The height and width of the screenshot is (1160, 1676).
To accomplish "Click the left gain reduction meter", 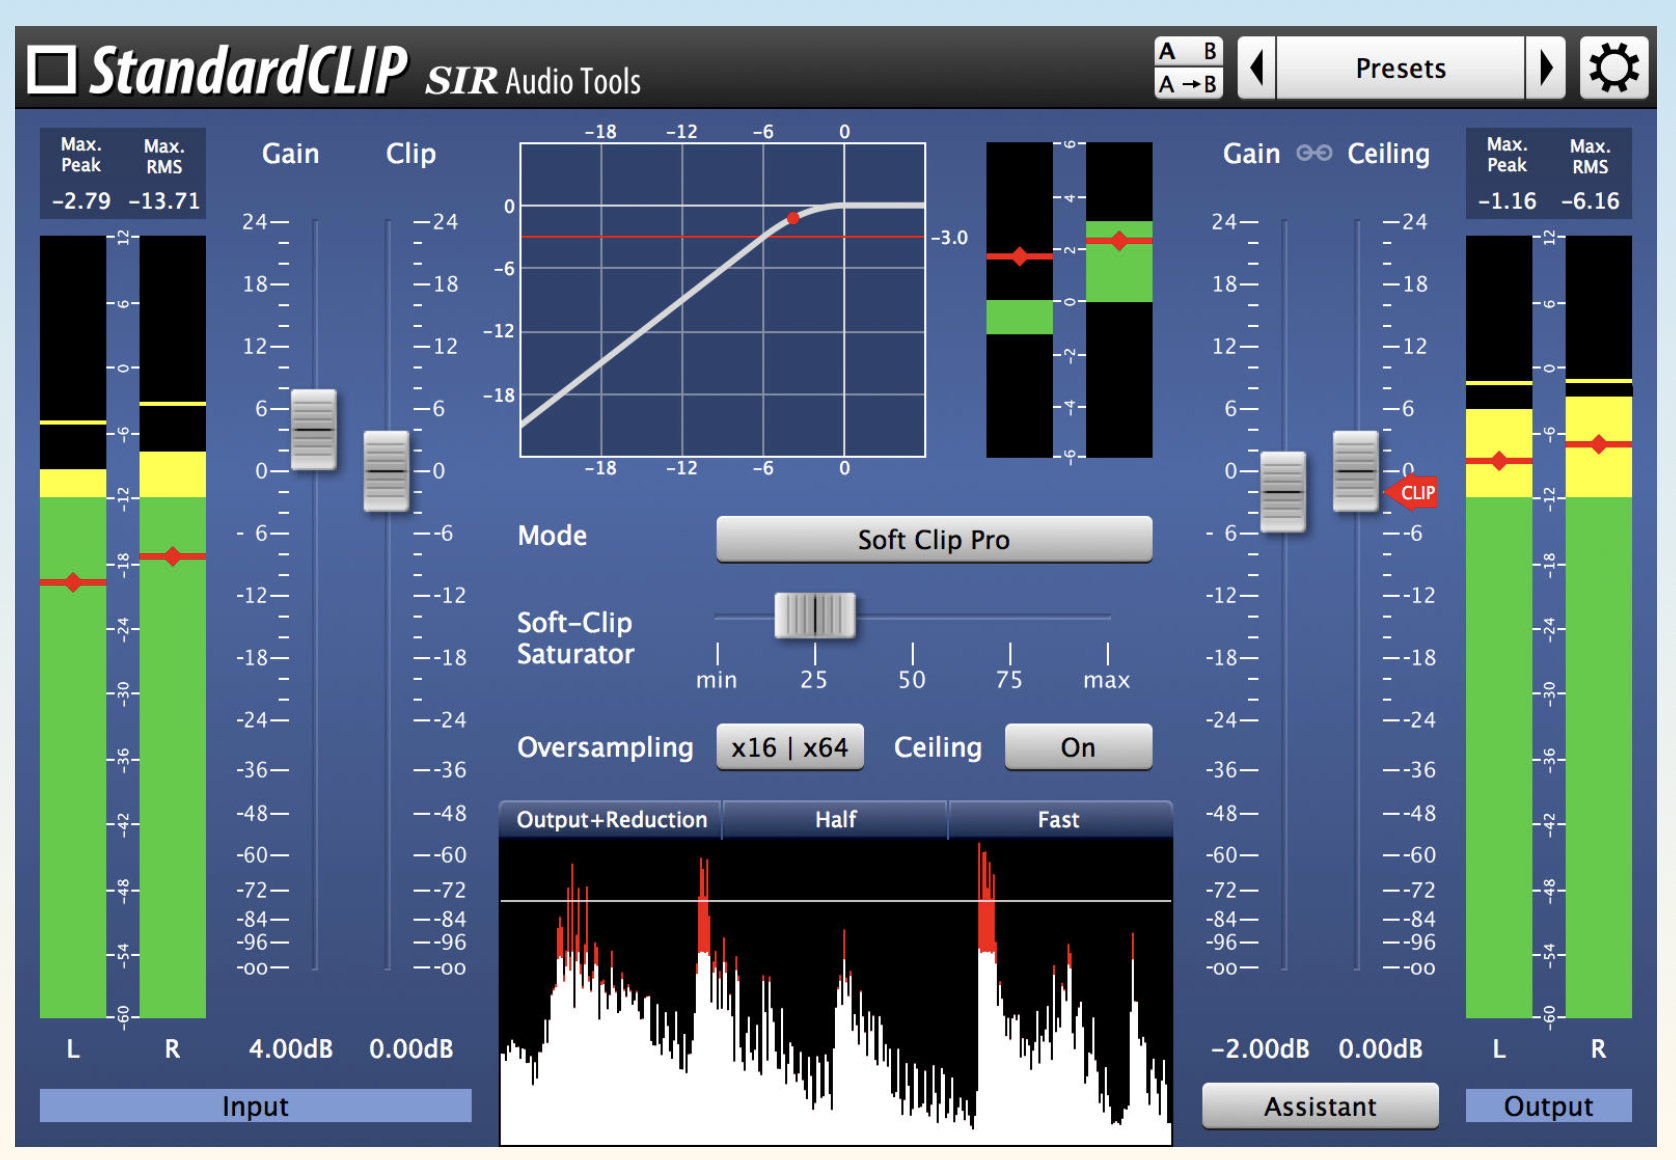I will [x=1019, y=300].
